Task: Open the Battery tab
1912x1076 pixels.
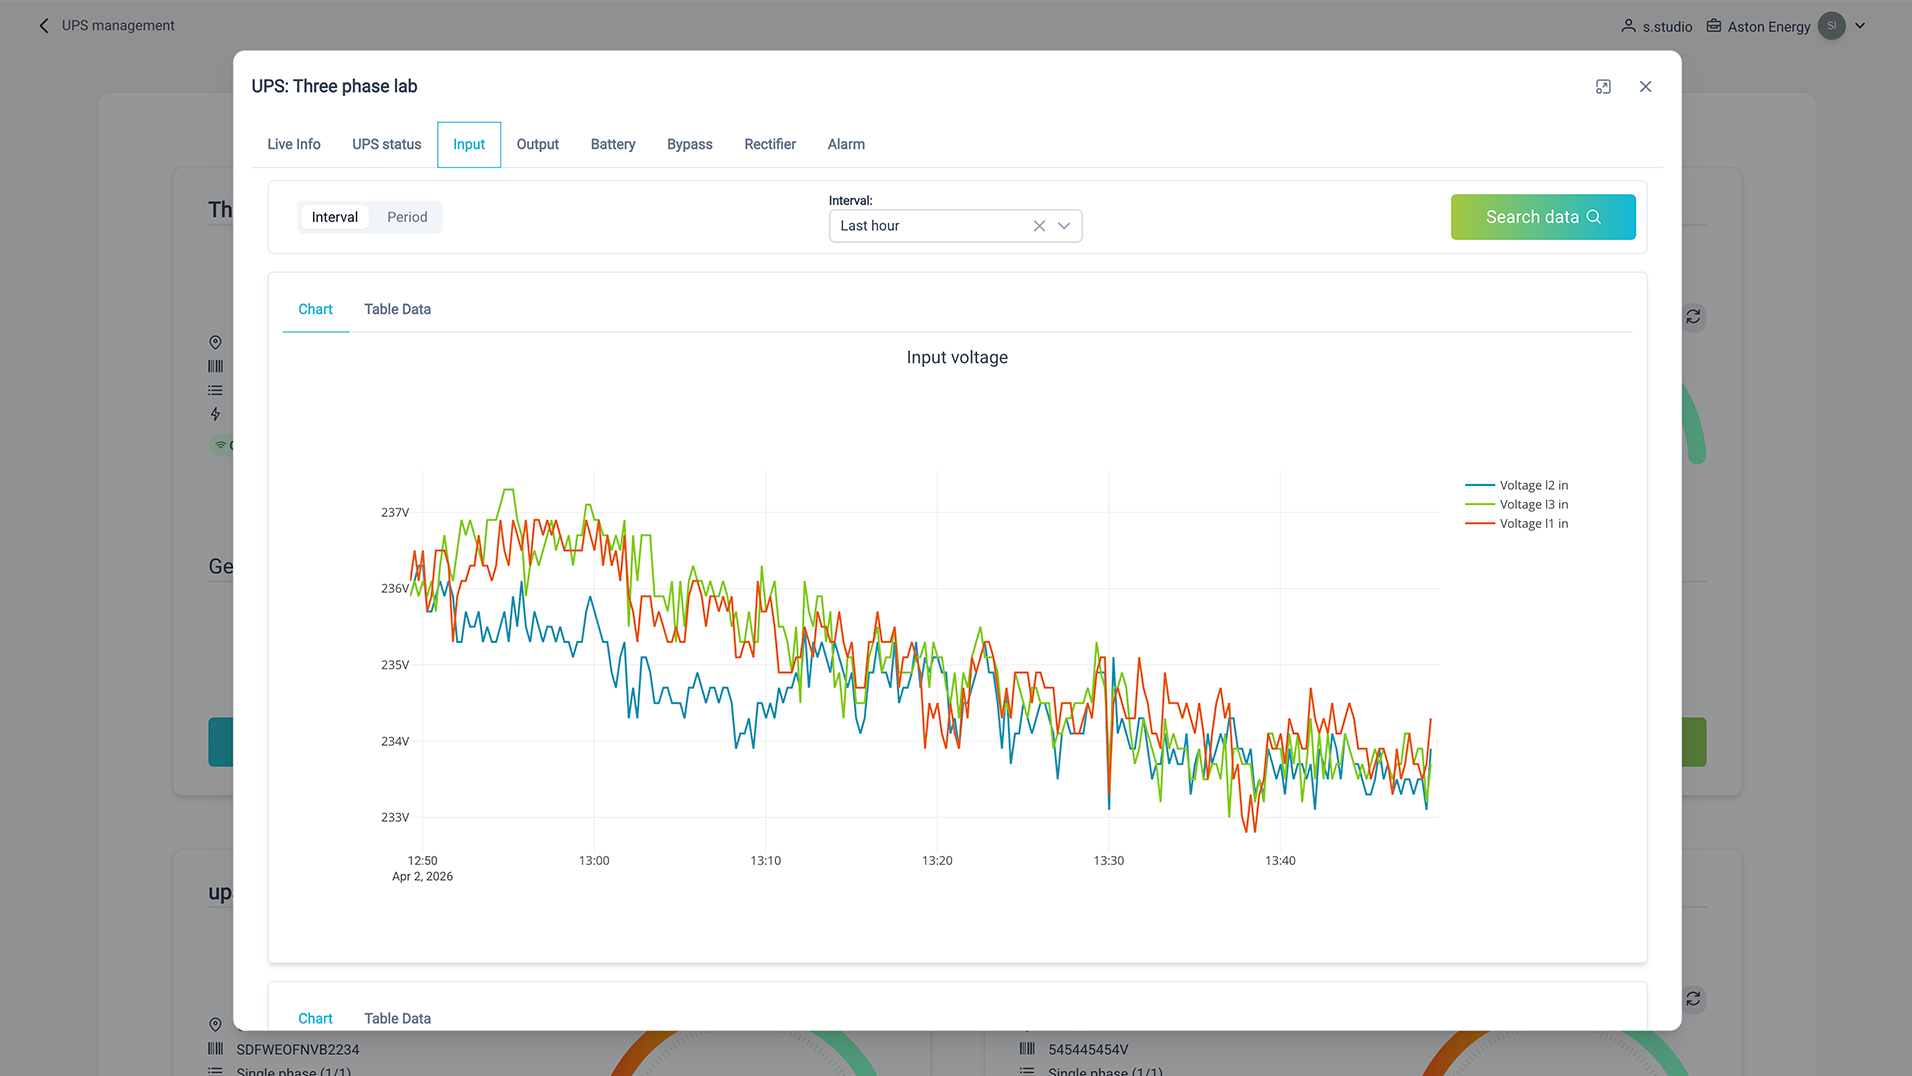Action: pos(612,145)
